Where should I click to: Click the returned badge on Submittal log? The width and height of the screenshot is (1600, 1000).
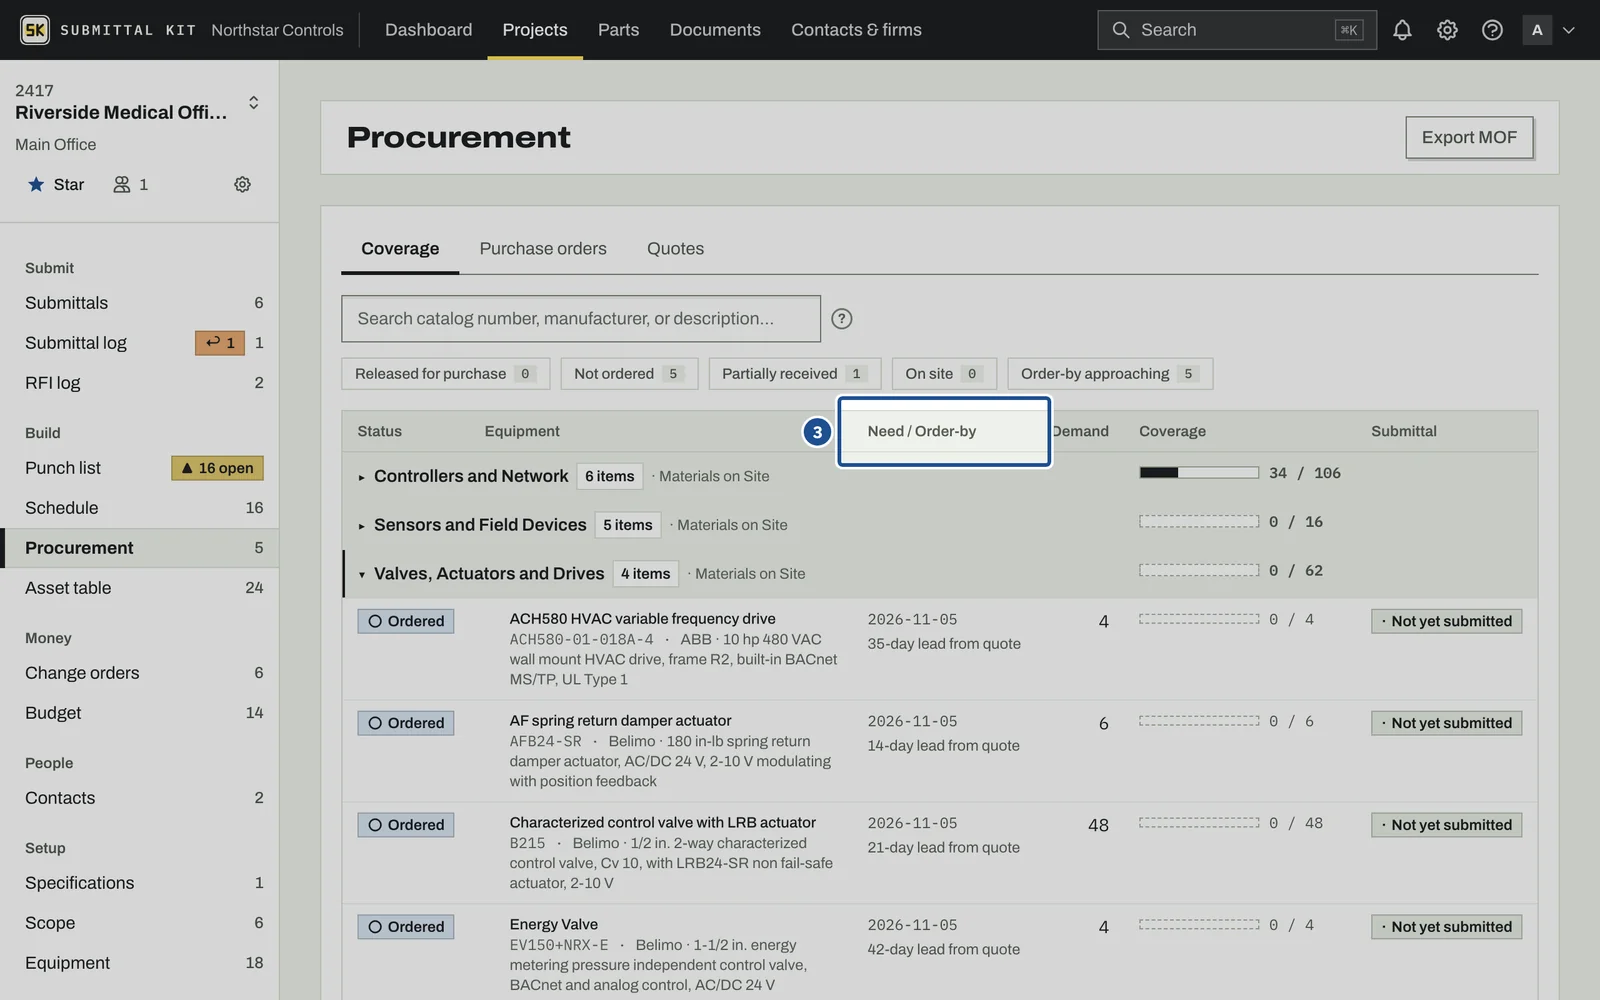(x=220, y=343)
